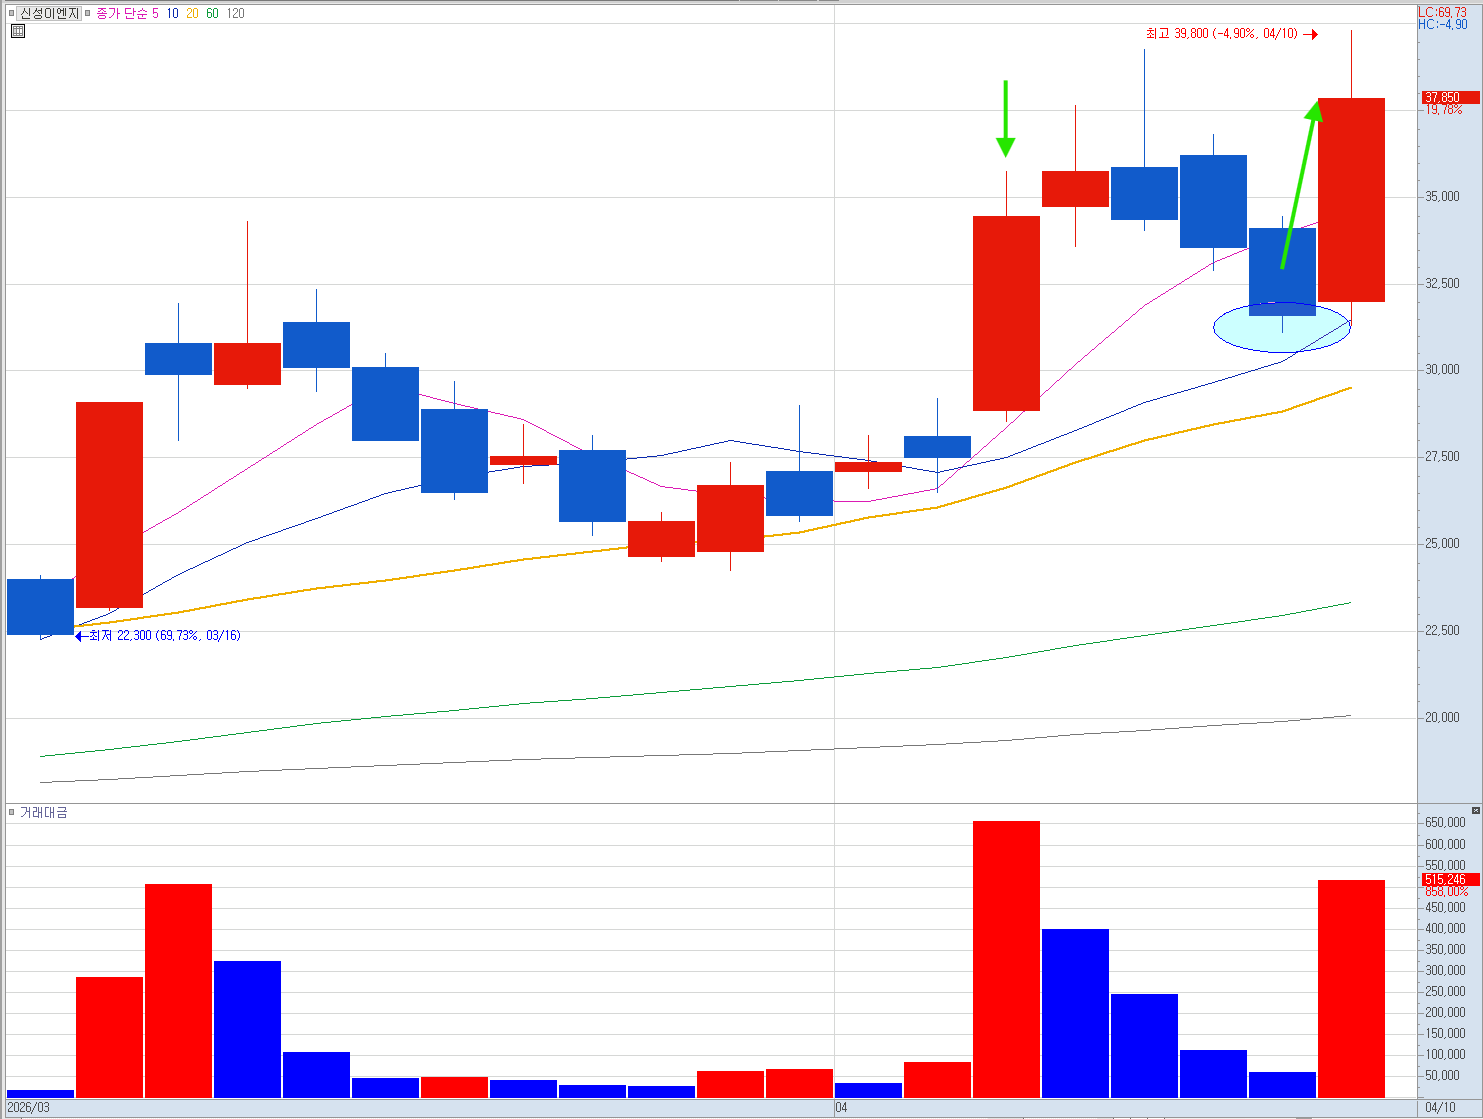This screenshot has width=1483, height=1119.
Task: Select the green downward arrow annotation
Action: click(1006, 118)
